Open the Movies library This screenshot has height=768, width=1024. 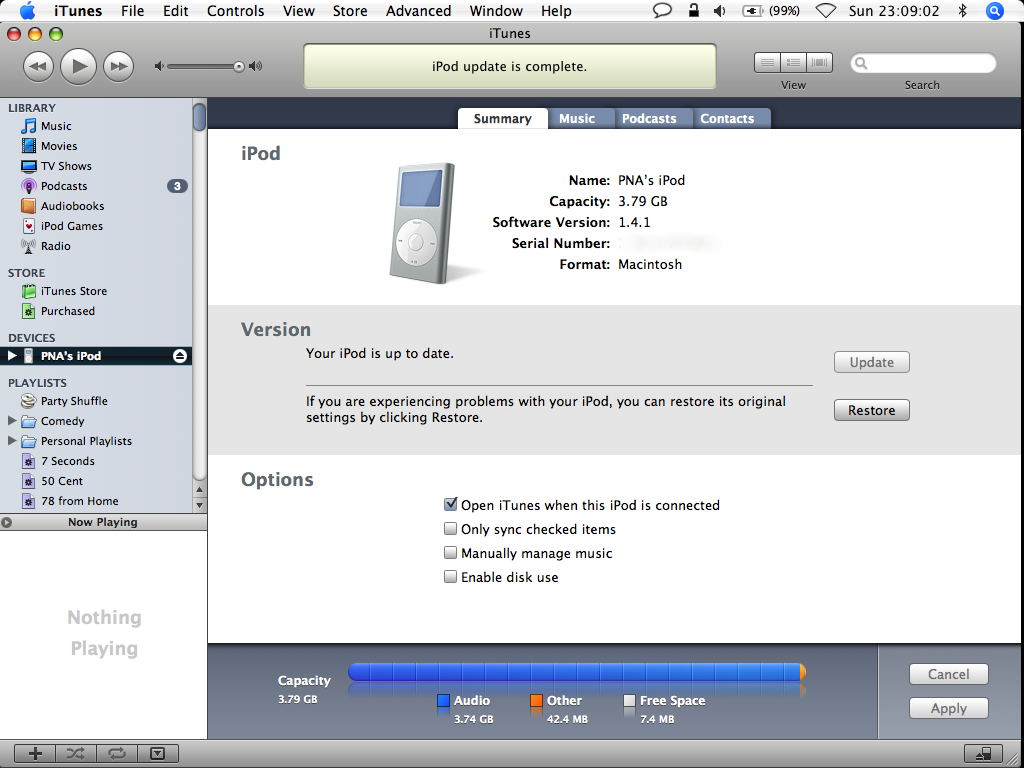pyautogui.click(x=59, y=146)
